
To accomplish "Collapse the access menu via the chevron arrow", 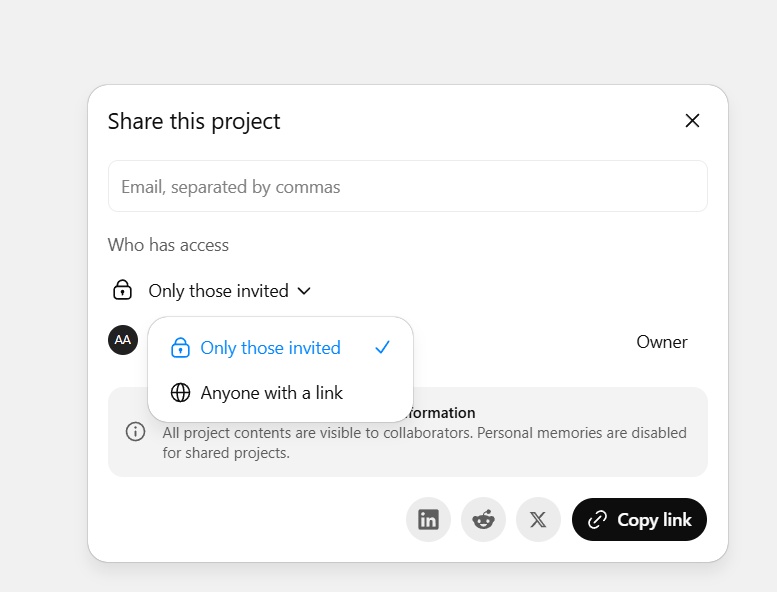I will tap(305, 291).
